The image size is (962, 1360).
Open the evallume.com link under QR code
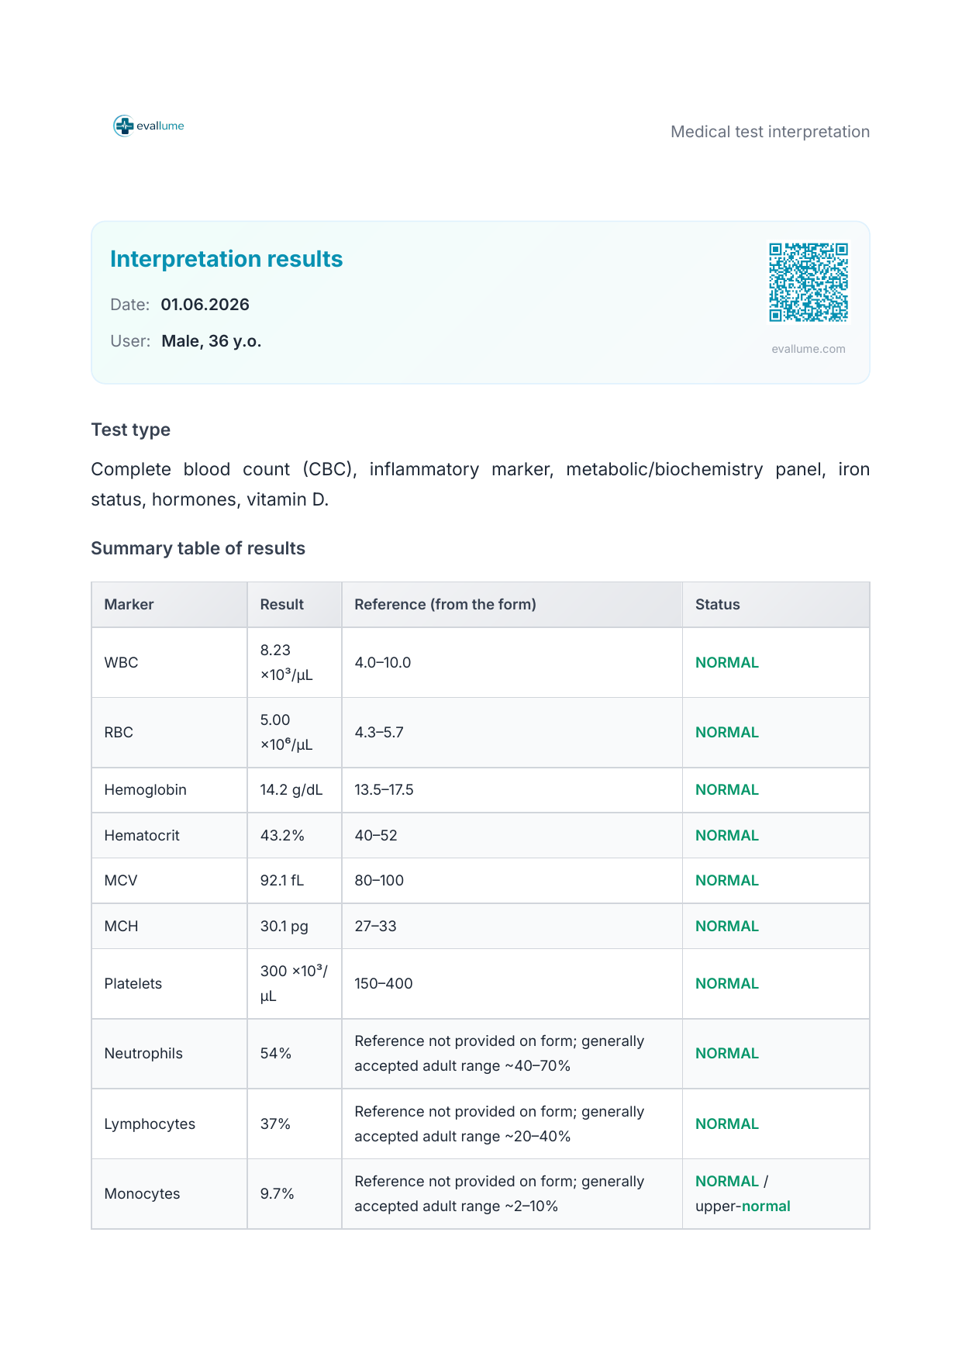pyautogui.click(x=808, y=349)
